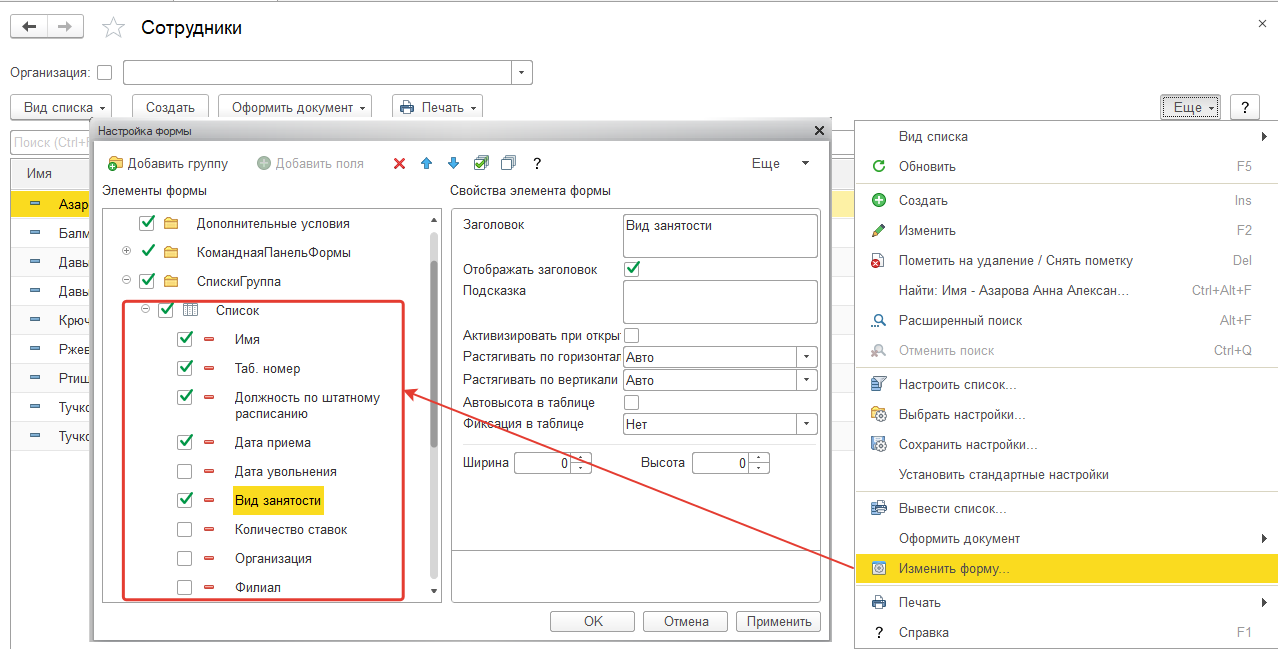Select Изменить форму menu item

coord(1066,568)
